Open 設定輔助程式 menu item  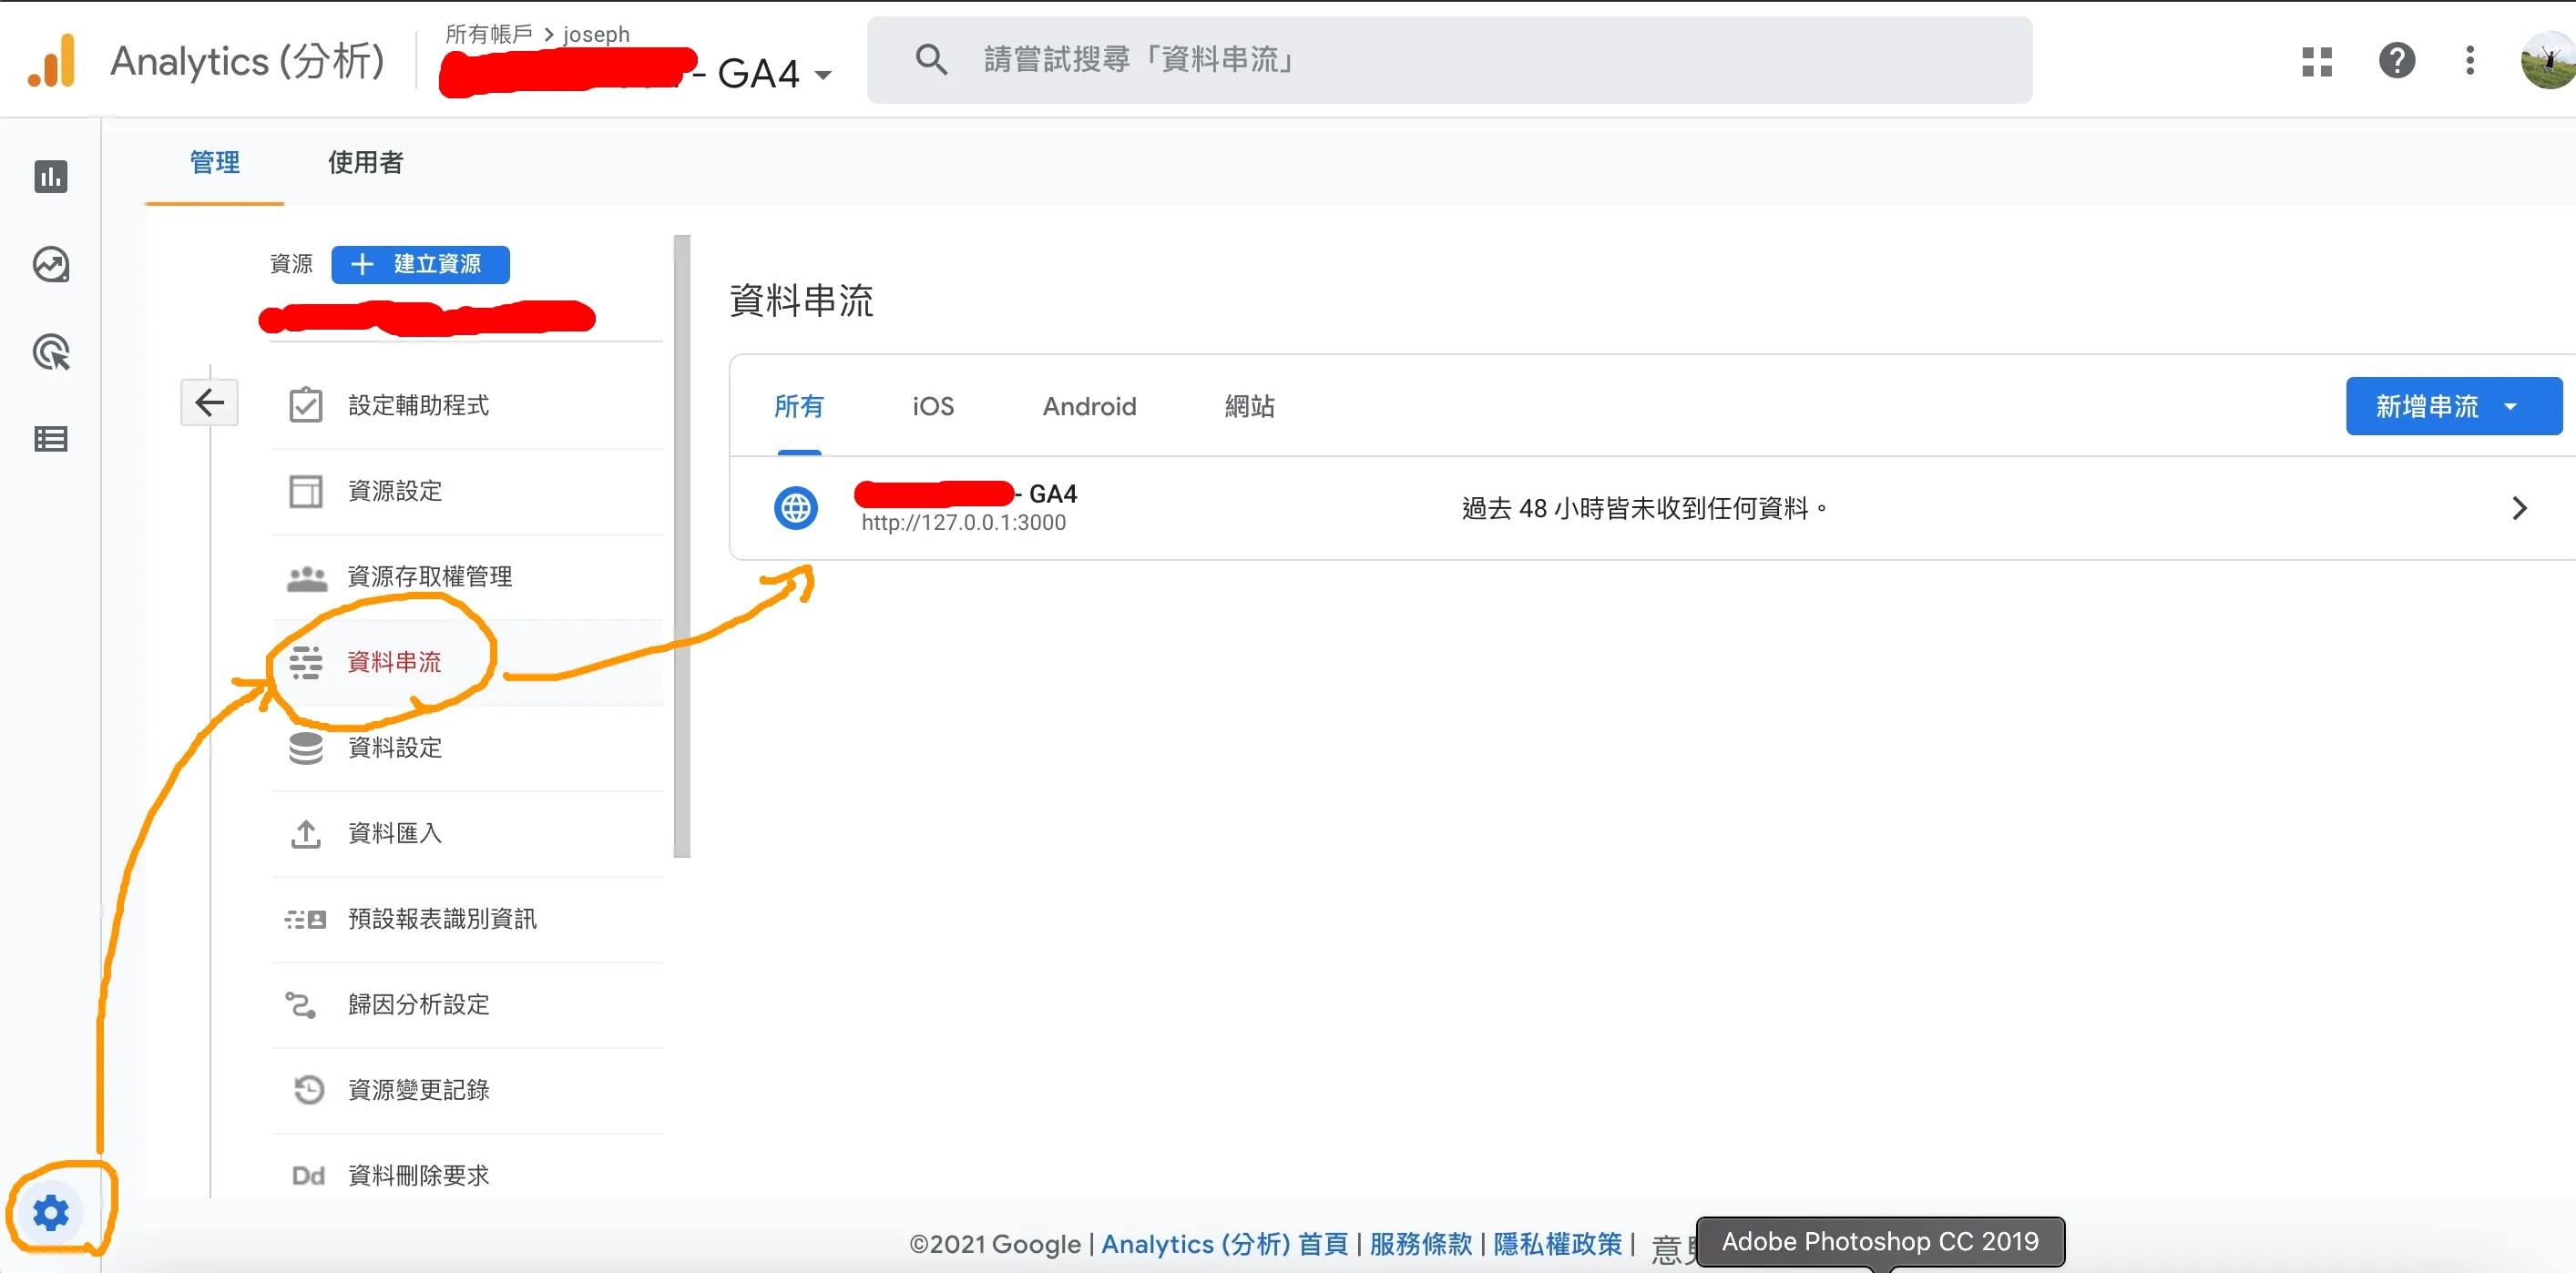coord(468,406)
